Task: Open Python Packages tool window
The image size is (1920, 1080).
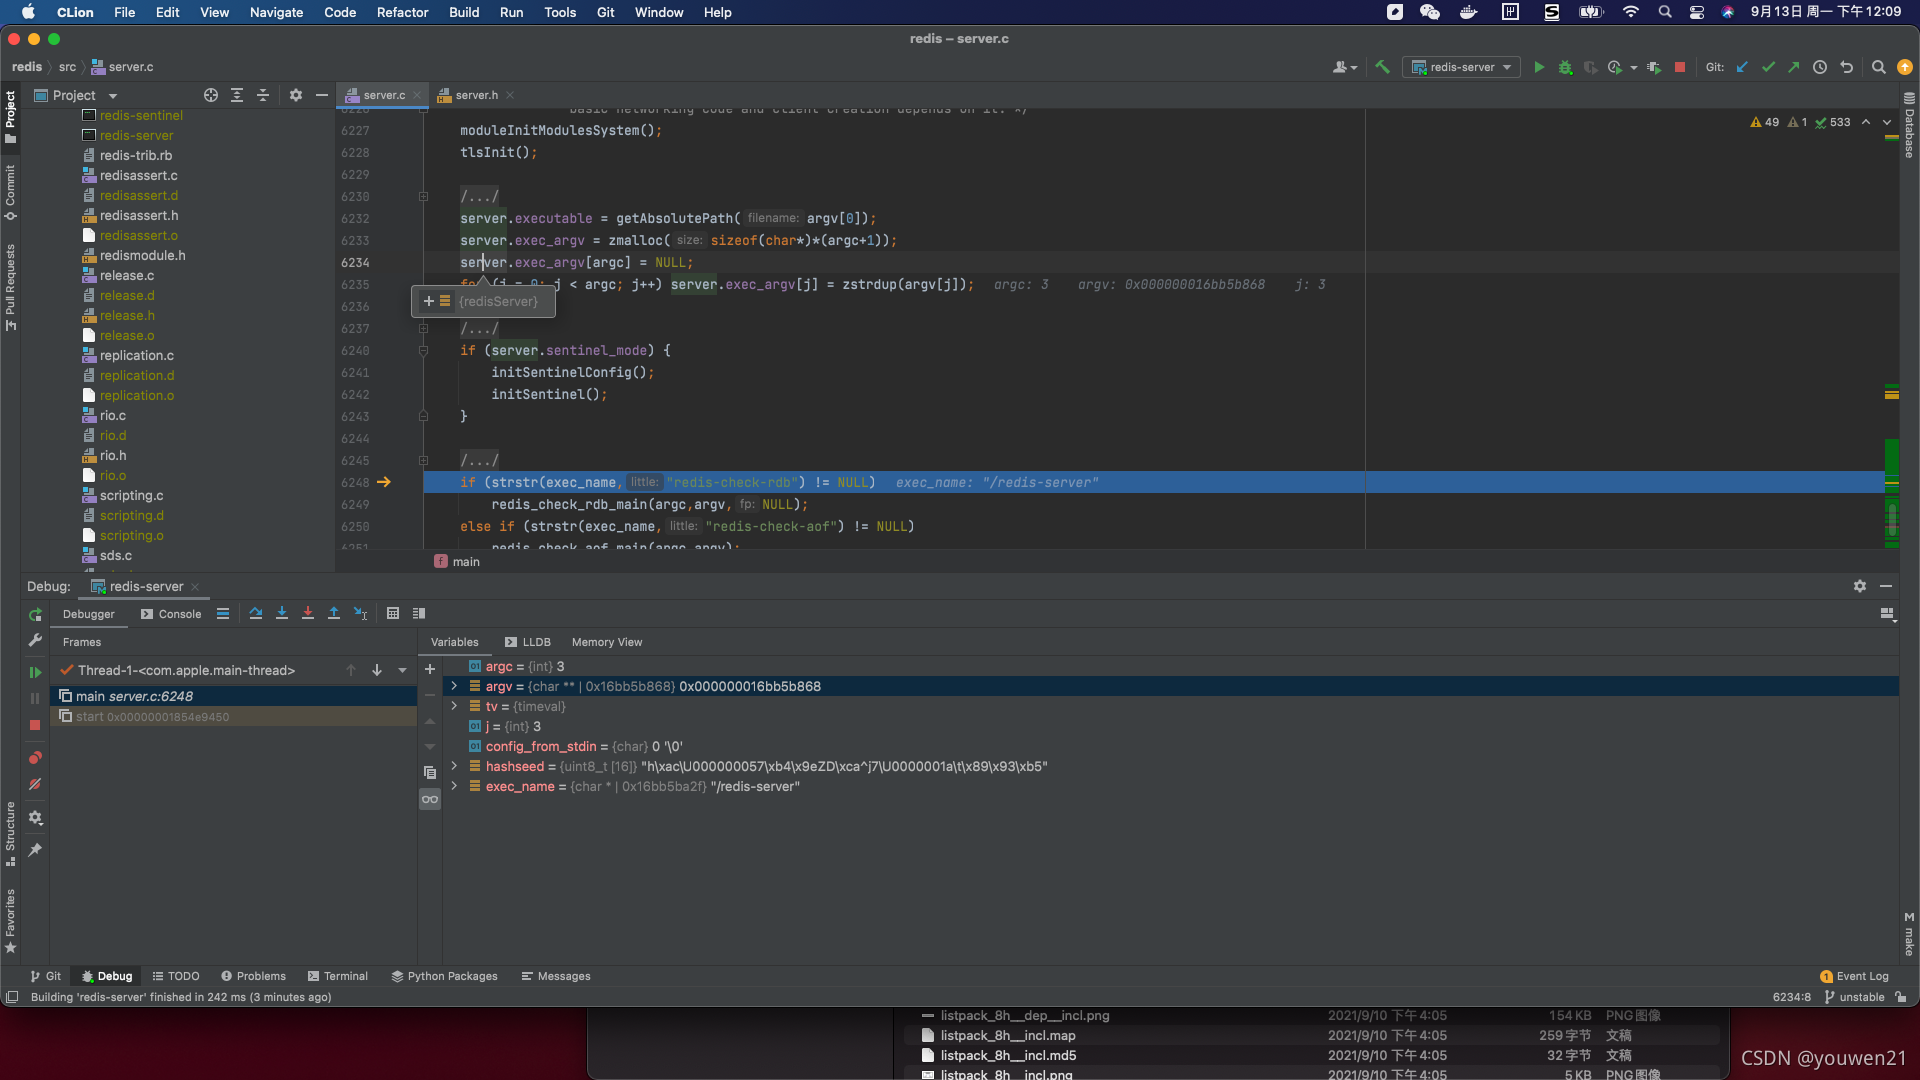Action: pos(444,976)
